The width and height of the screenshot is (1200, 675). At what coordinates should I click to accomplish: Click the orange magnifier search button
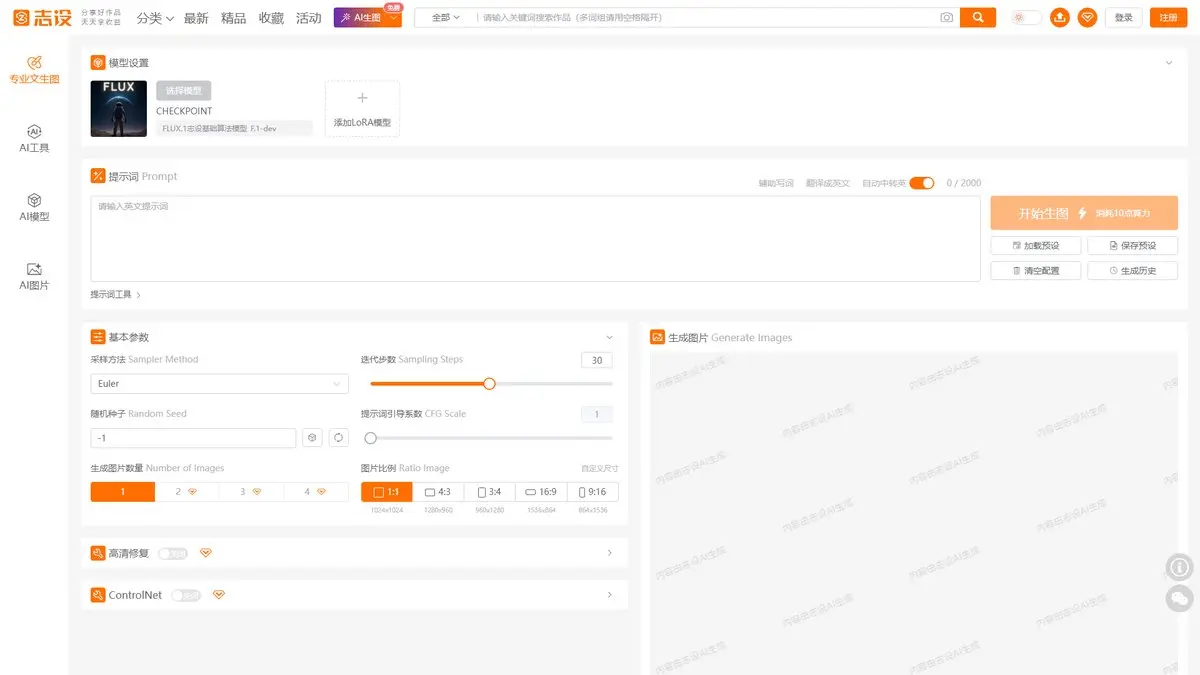point(978,18)
